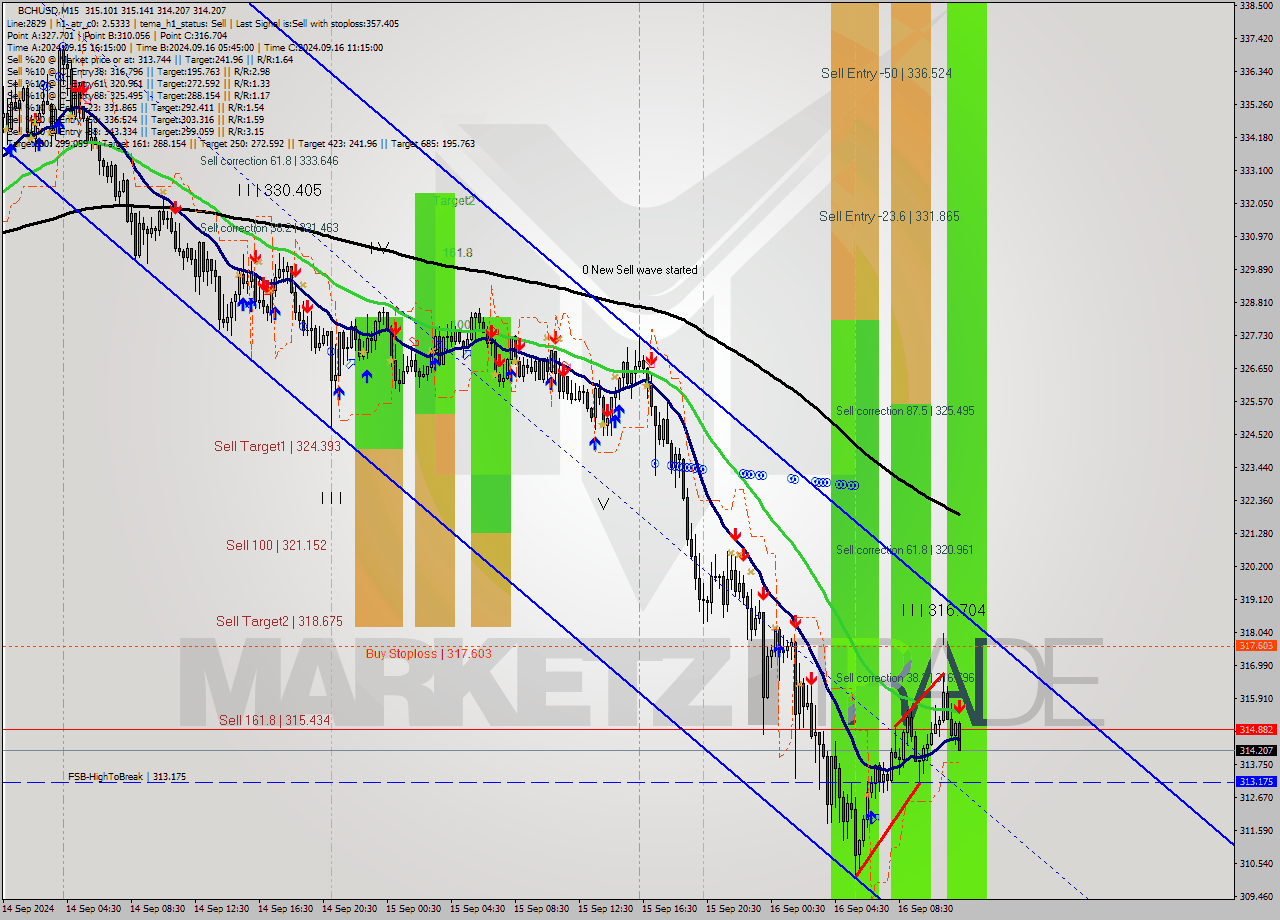Screen dimensions: 1280x920
Task: Click the 309.460 price axis value
Action: point(1255,896)
